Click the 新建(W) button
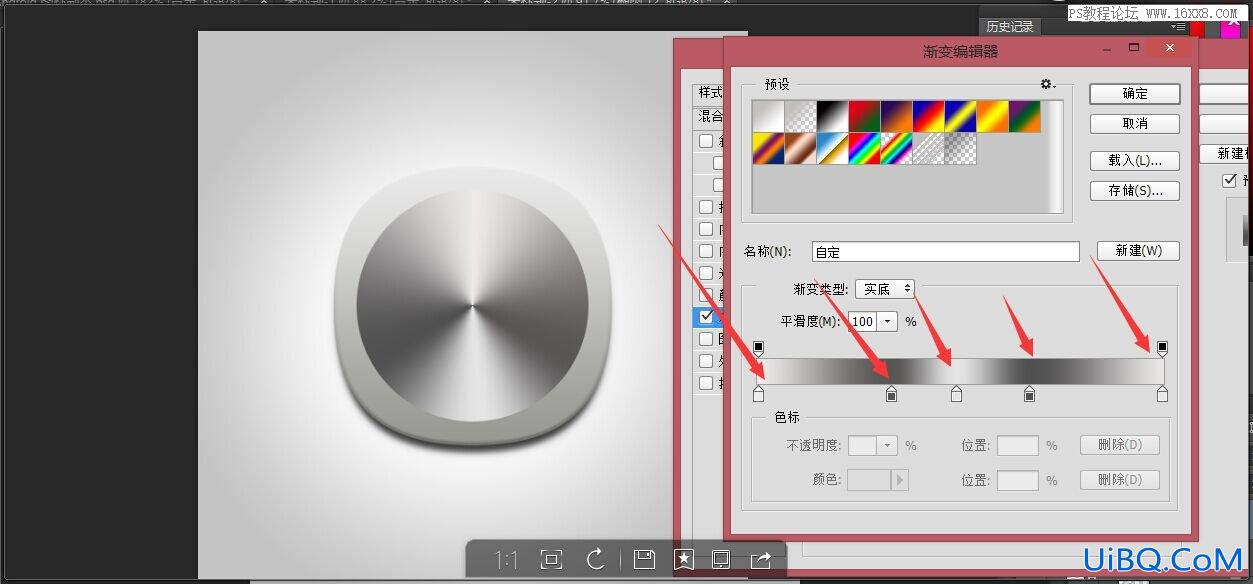 pos(1138,251)
